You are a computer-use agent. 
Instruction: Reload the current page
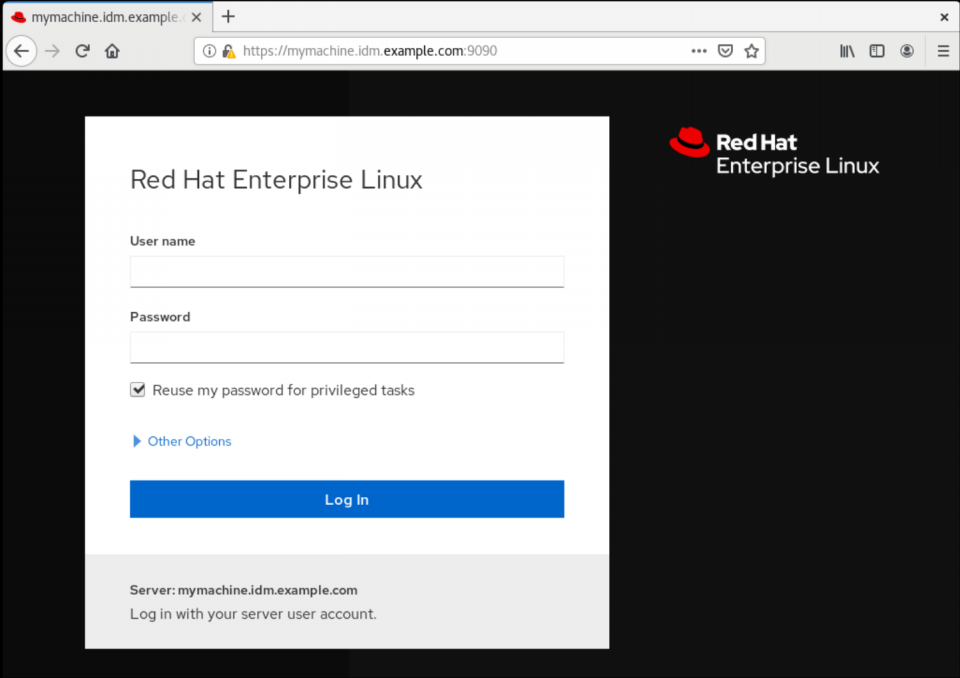tap(83, 51)
